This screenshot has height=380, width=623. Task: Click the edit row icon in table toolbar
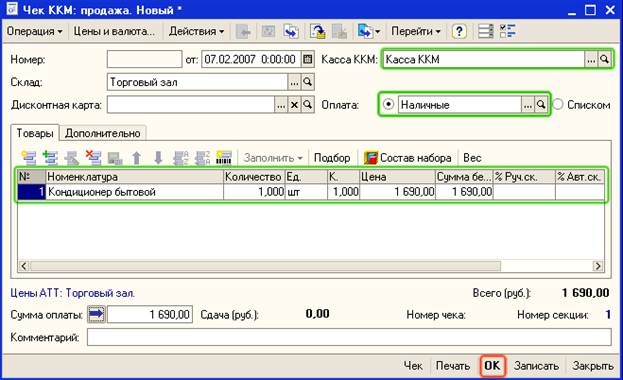(72, 158)
